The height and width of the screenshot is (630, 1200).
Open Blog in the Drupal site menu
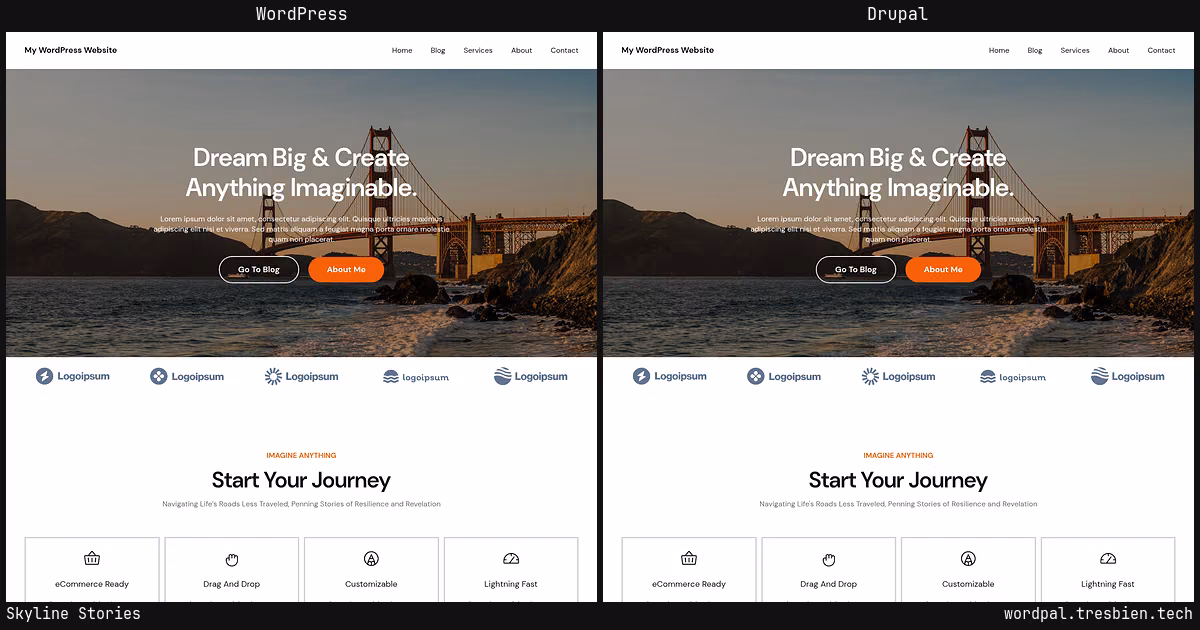(x=1035, y=50)
